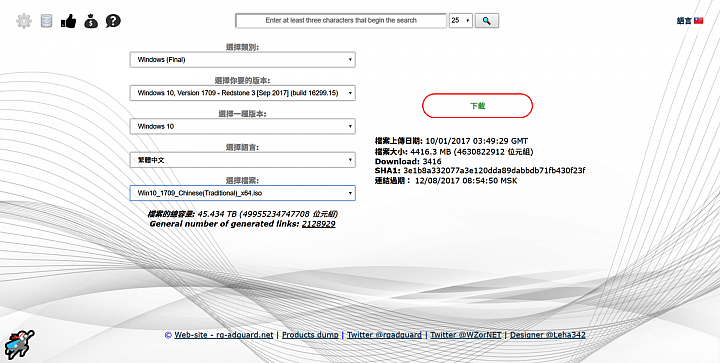This screenshot has width=720, height=363.
Task: Click the money bag donate icon
Action: [x=91, y=21]
